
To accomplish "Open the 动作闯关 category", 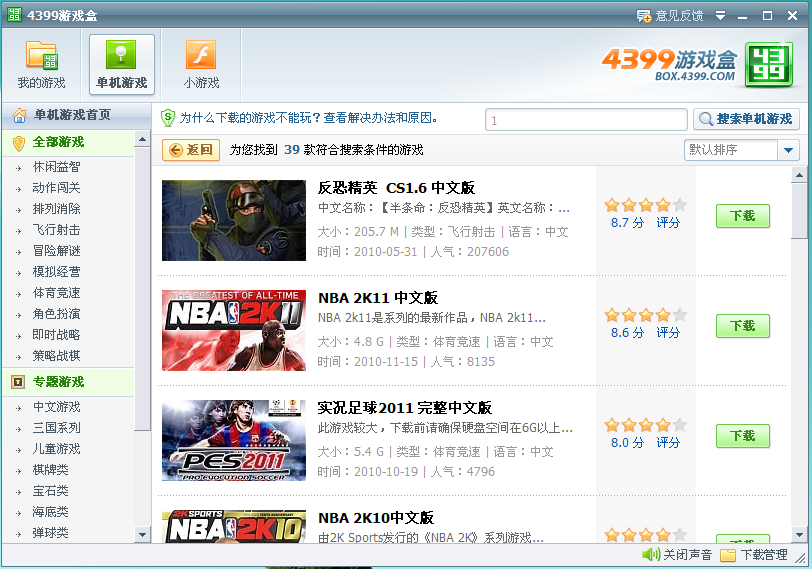I will click(x=56, y=187).
